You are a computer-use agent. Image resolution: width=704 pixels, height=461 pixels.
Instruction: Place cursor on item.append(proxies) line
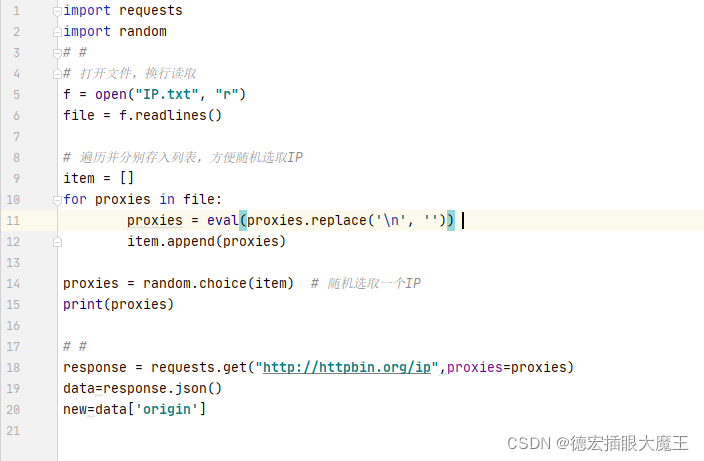click(x=206, y=242)
